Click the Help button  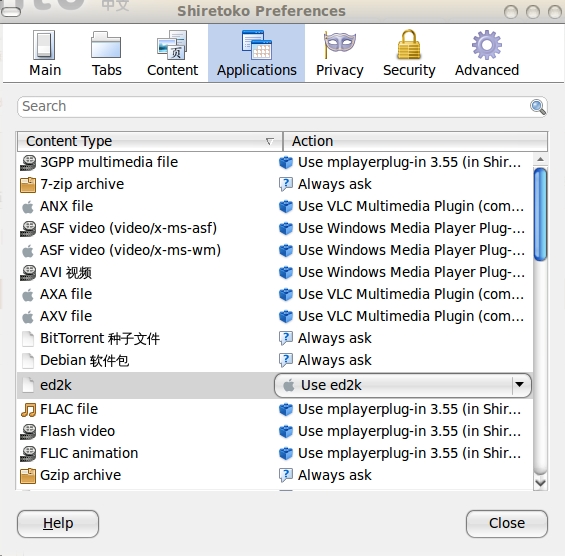point(58,524)
